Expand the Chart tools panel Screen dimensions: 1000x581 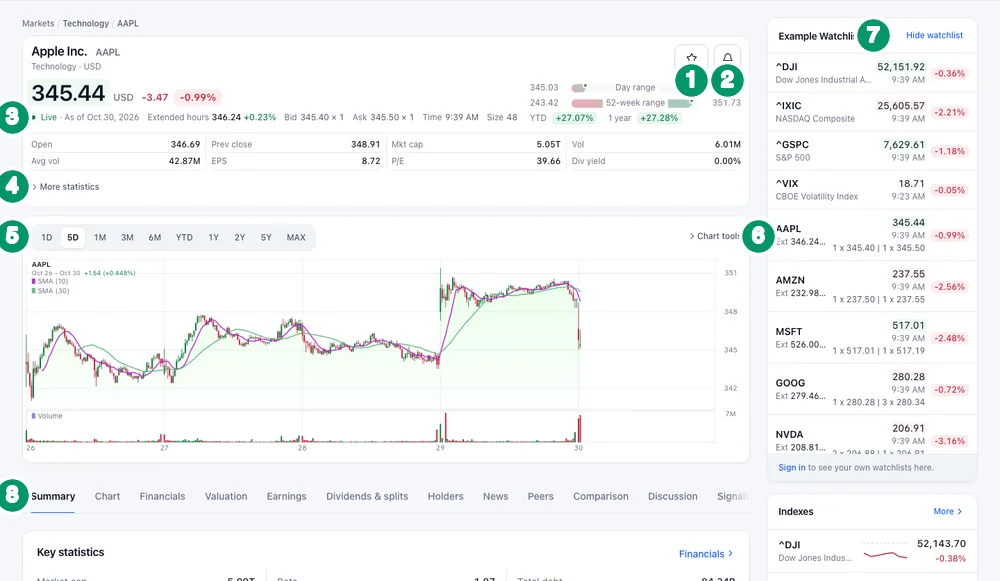click(714, 236)
